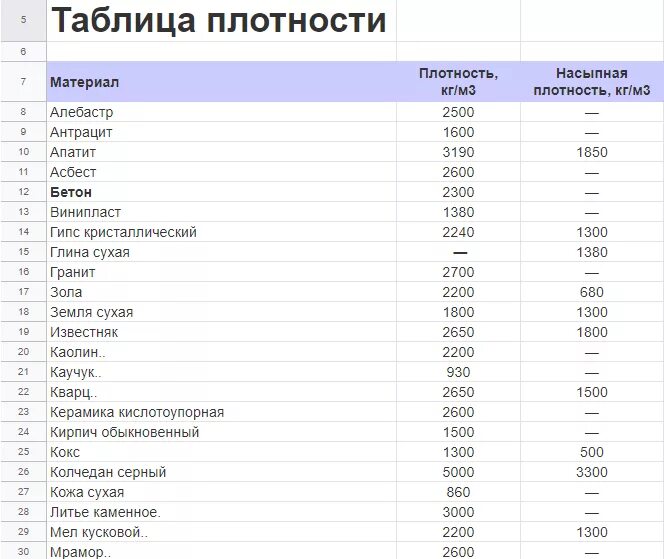Select row header number 7
The image size is (664, 559).
pyautogui.click(x=23, y=82)
